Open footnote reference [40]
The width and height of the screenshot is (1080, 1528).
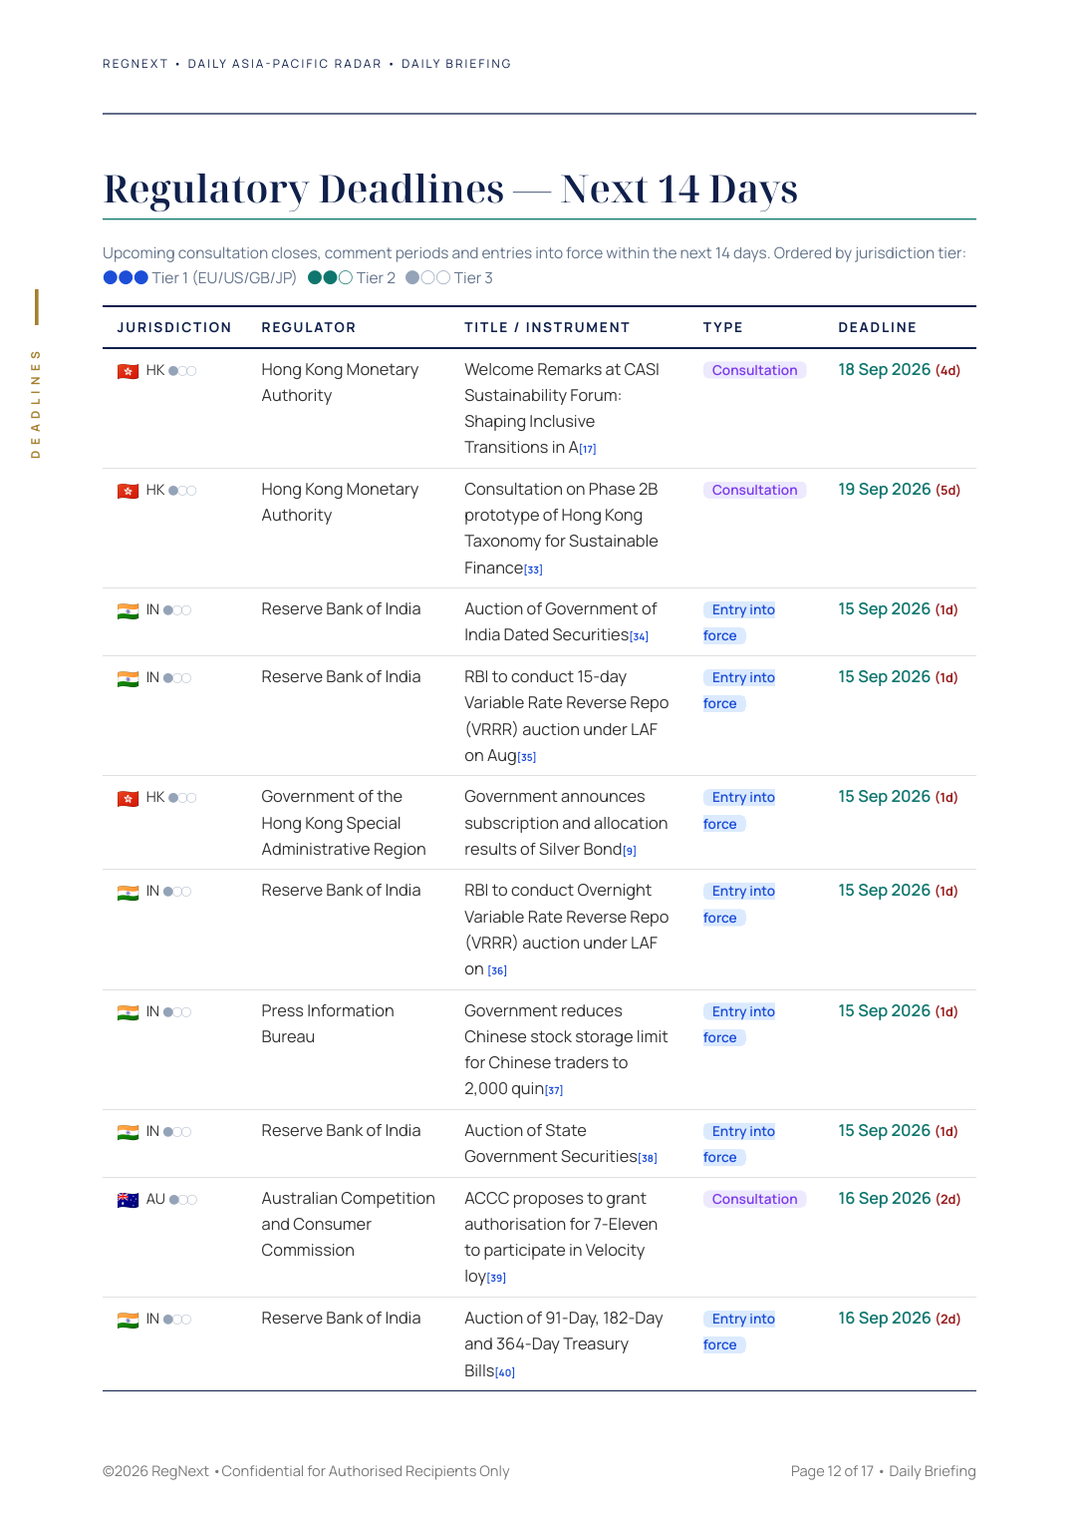[505, 1372]
